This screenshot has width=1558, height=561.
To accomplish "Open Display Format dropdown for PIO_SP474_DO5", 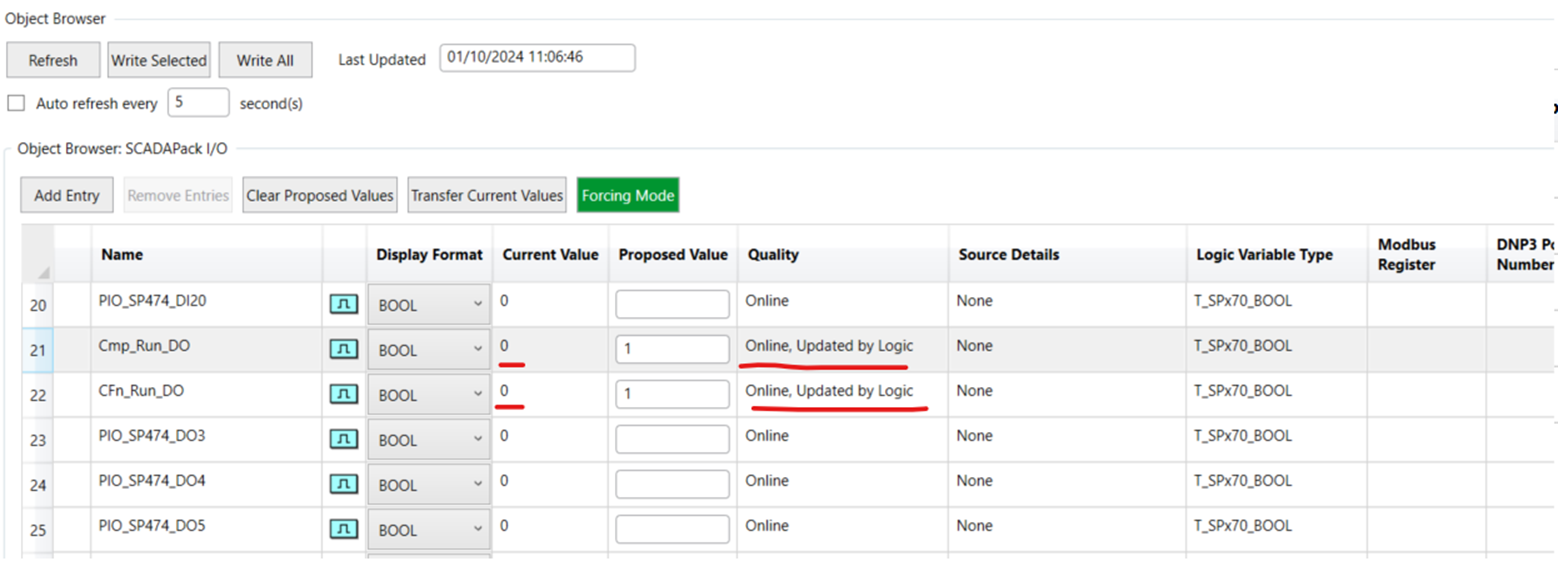I will tap(429, 530).
